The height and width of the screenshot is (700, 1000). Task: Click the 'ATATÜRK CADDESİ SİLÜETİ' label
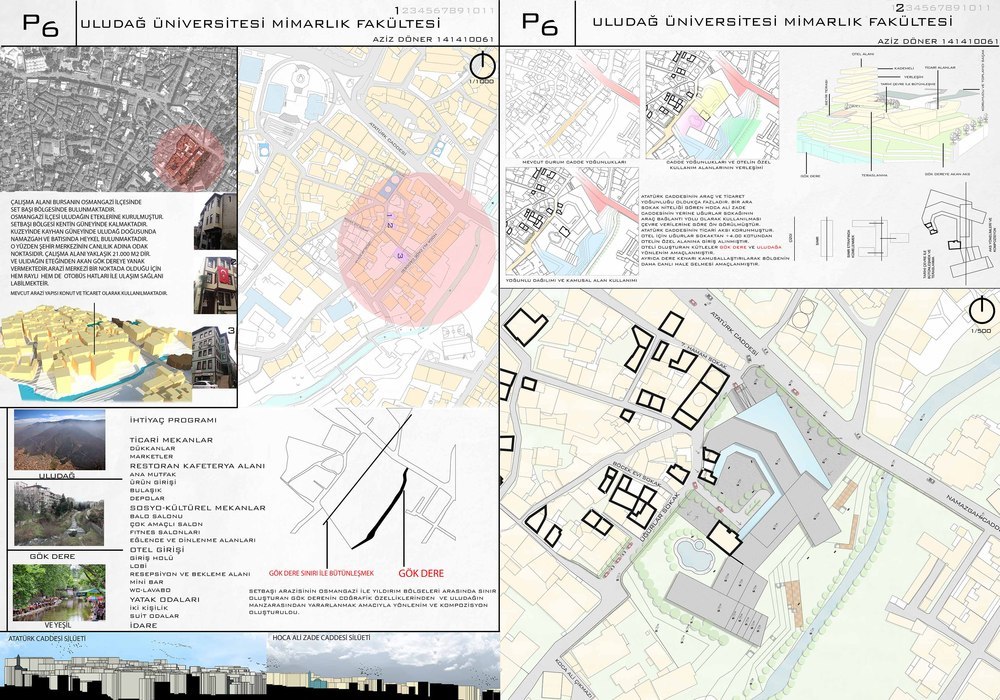point(47,638)
